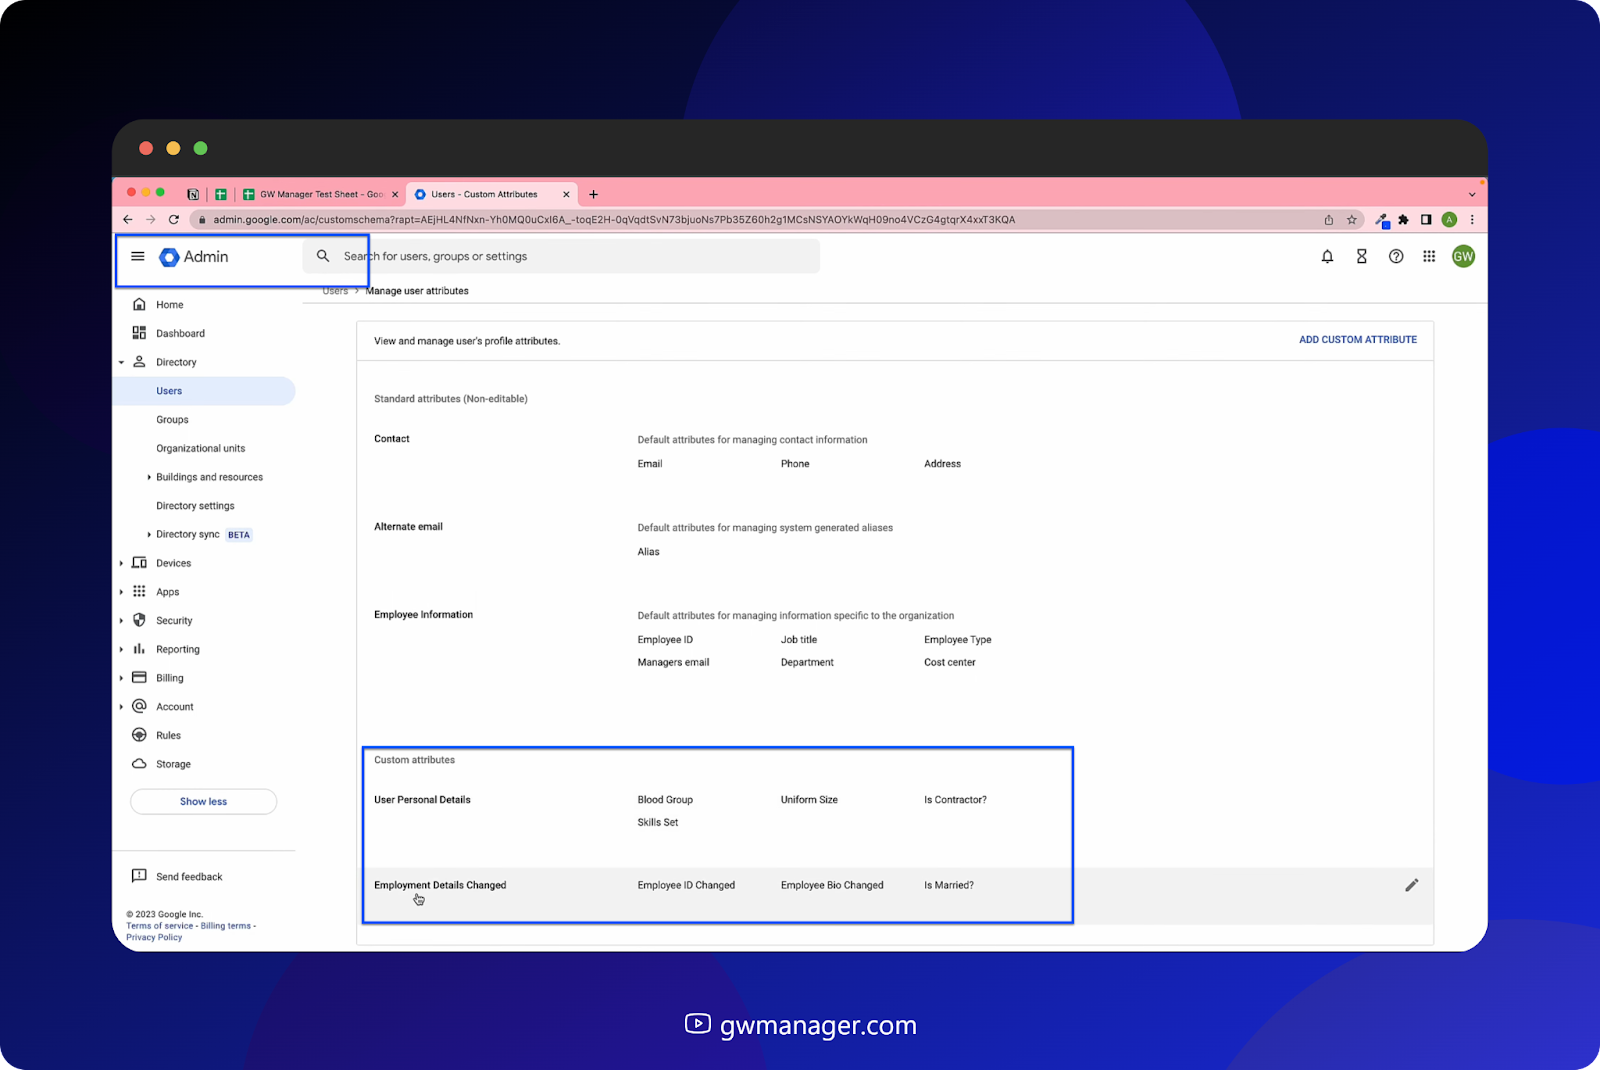Click the browser back arrow

coord(127,219)
